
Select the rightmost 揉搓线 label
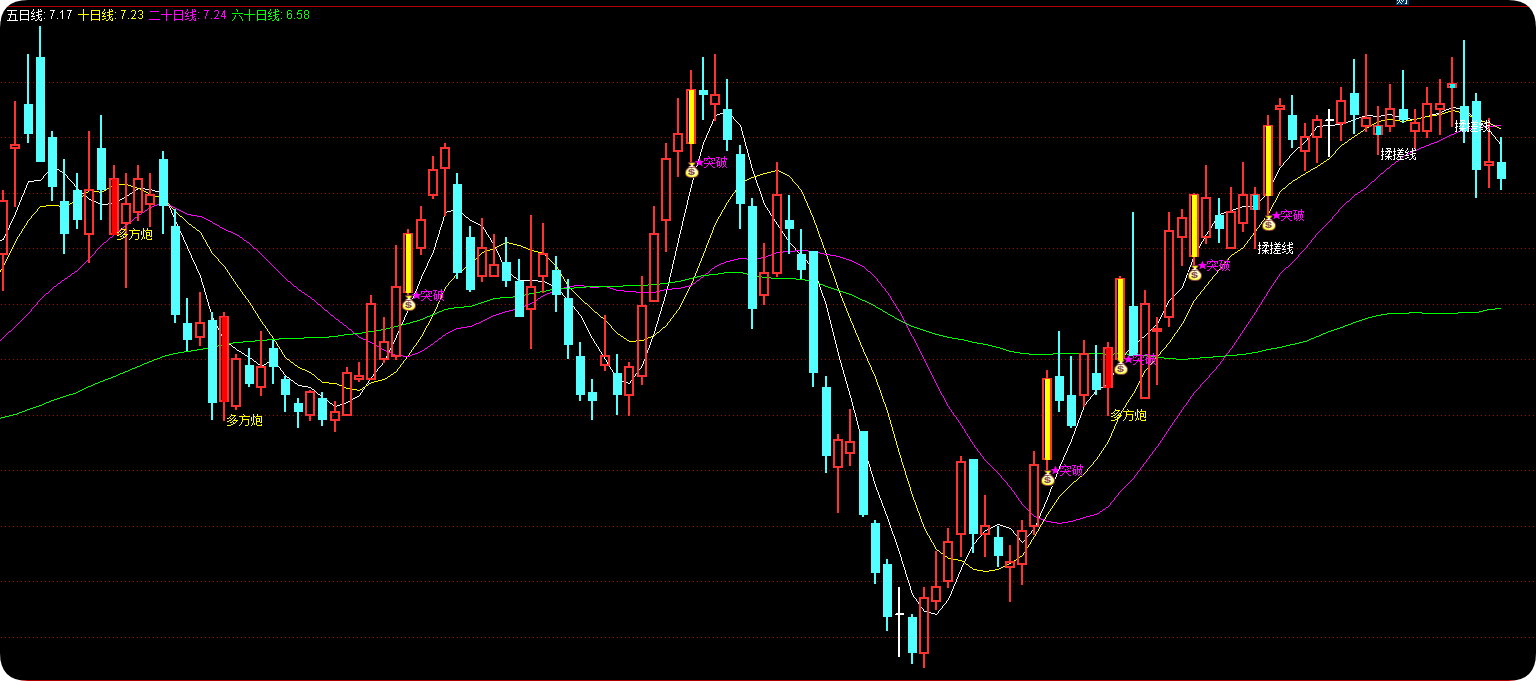coord(1473,126)
